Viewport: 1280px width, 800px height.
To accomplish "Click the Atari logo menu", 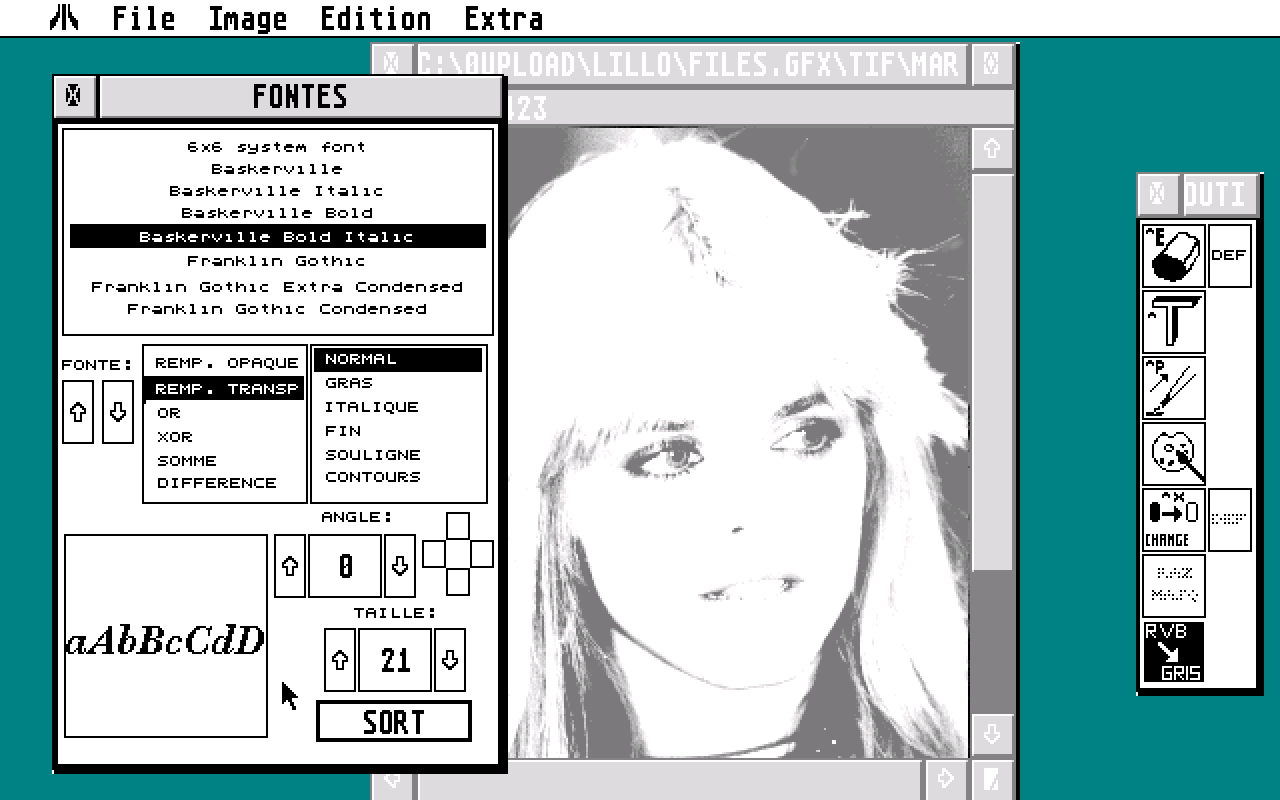I will click(64, 18).
